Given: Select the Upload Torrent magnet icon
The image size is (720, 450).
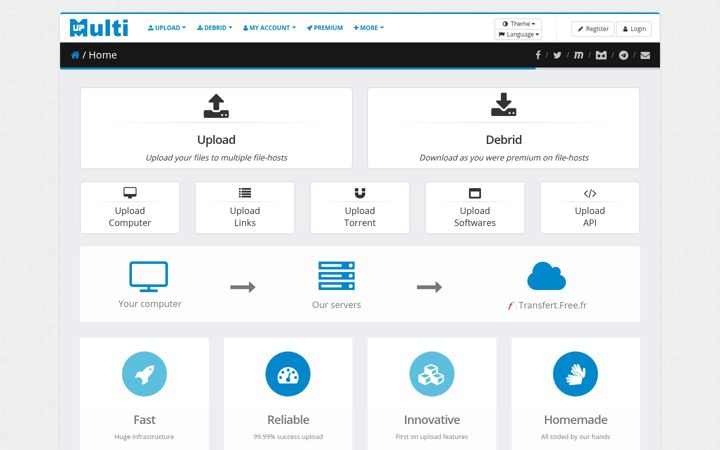Looking at the screenshot, I should point(360,193).
